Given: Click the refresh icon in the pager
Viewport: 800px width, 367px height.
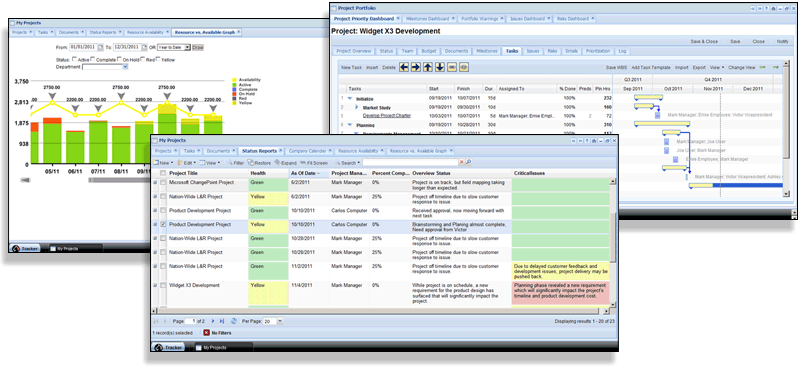Looking at the screenshot, I should point(234,321).
